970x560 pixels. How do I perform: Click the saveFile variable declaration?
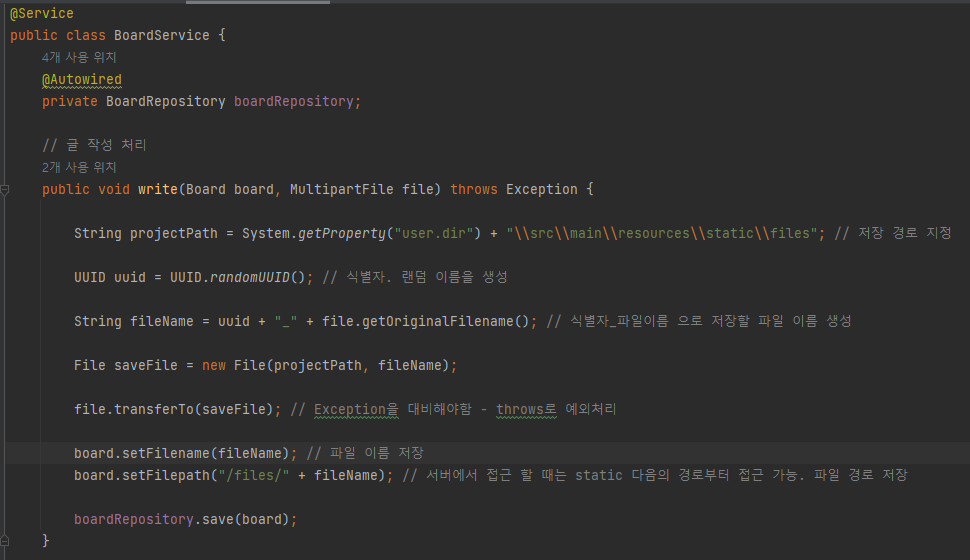pyautogui.click(x=146, y=365)
